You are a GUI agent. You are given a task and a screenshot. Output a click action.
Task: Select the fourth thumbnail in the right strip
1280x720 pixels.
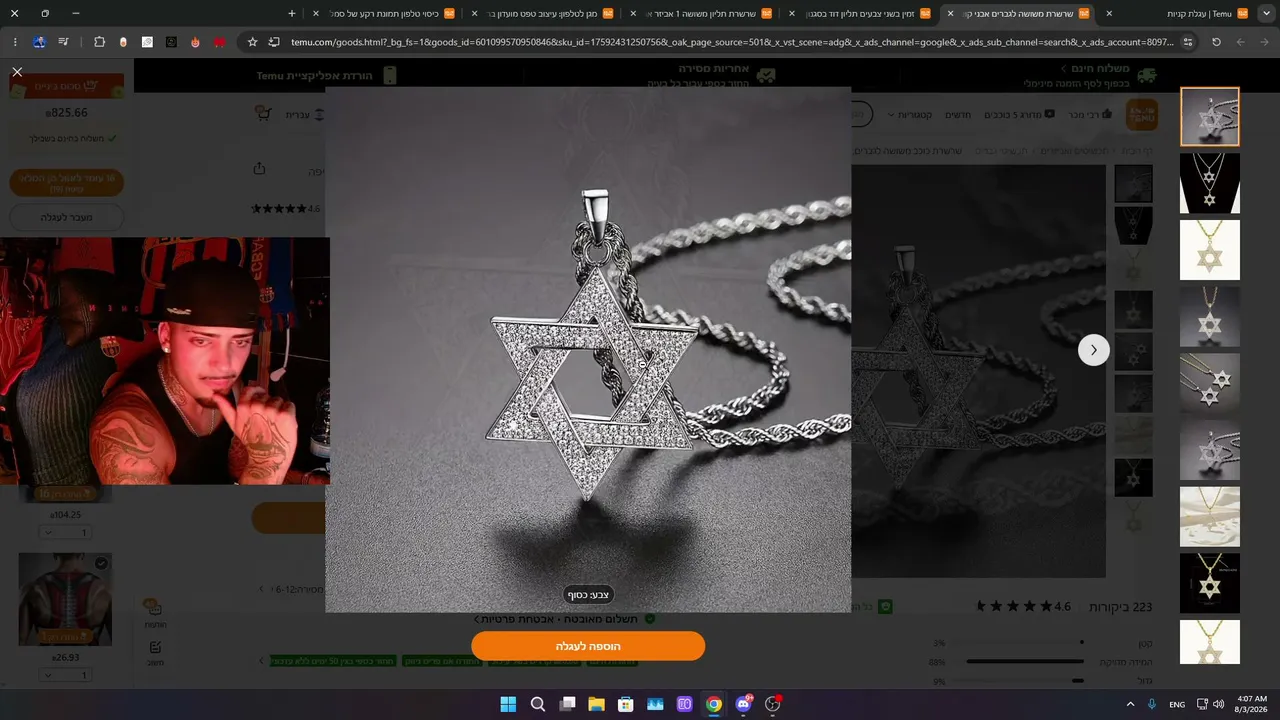tap(1210, 317)
